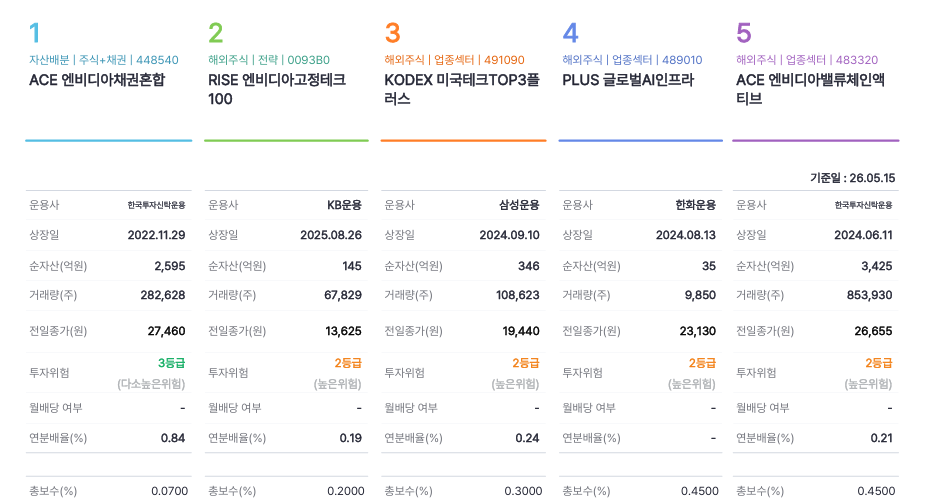This screenshot has height=503, width=928.
Task: Select trading volume 67,829
Action: point(343,295)
